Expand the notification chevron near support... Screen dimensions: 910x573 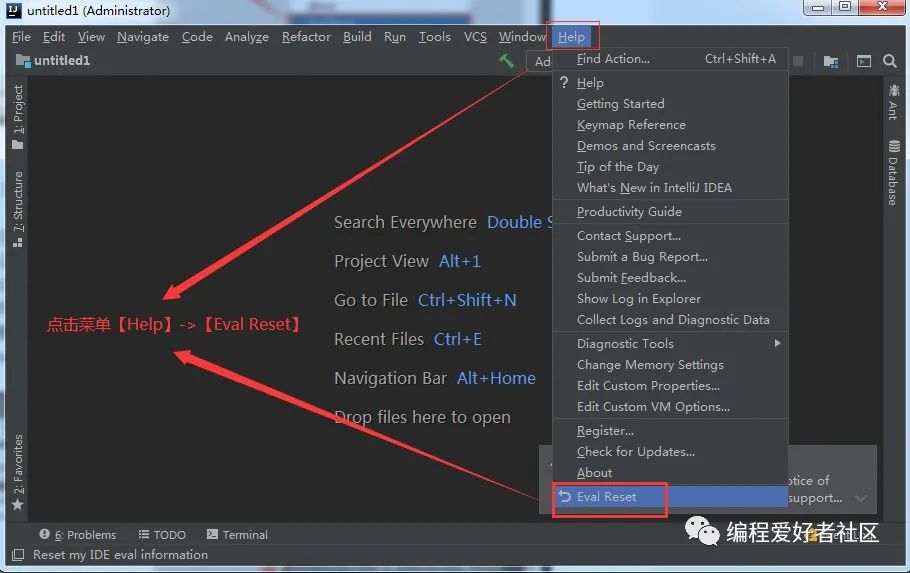(x=861, y=498)
